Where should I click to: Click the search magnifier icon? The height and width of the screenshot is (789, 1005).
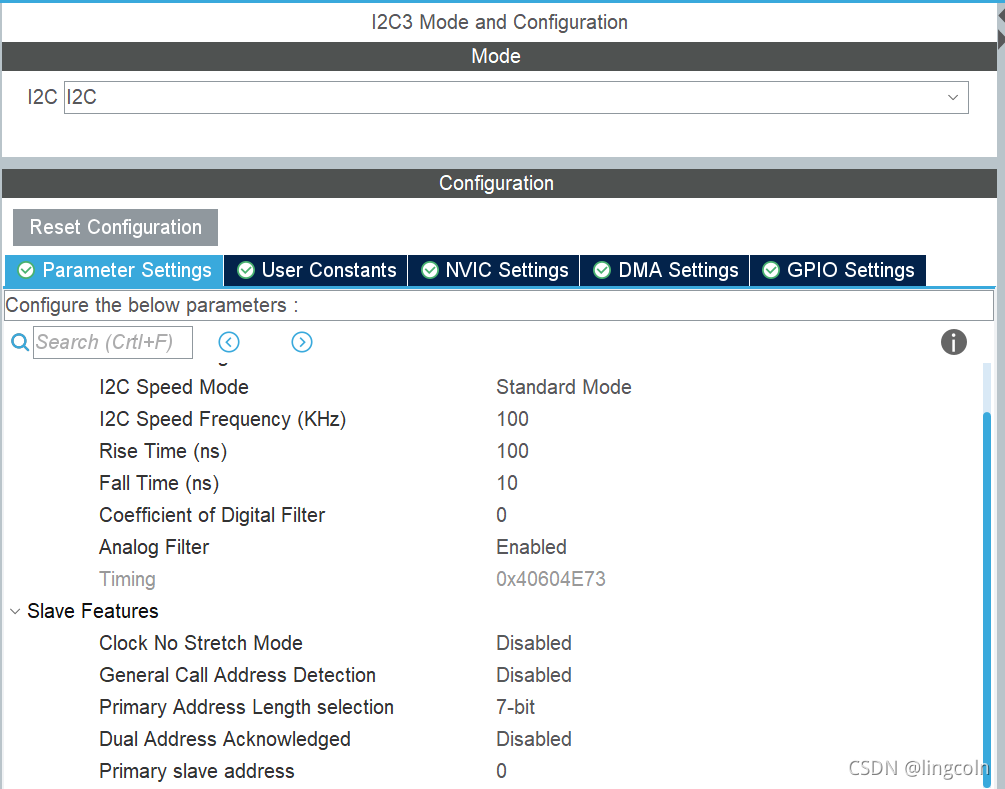click(x=20, y=342)
